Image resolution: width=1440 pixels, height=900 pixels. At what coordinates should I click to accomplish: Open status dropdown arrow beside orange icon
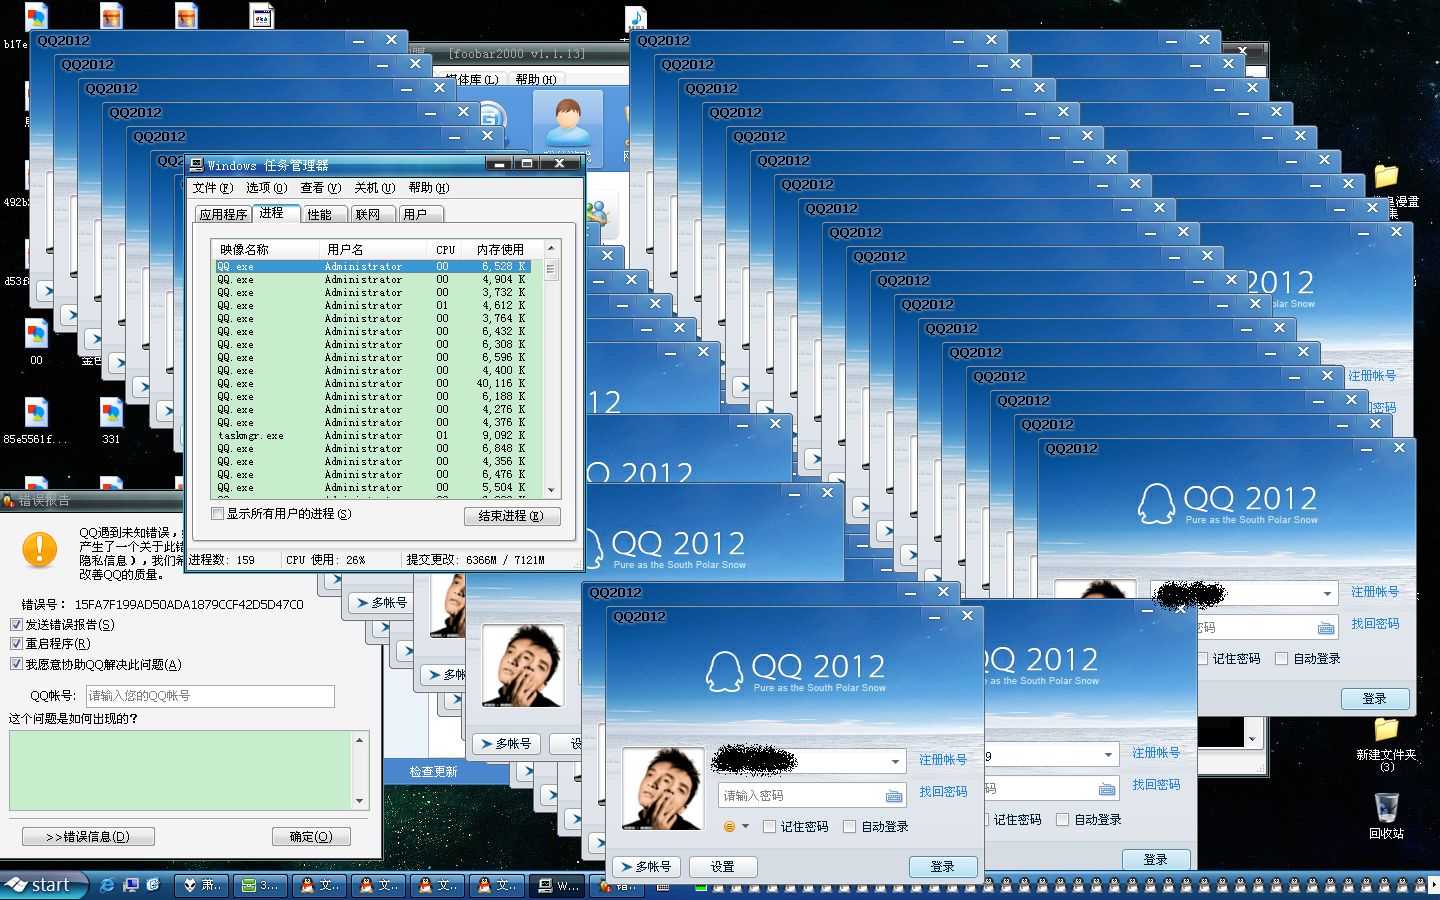tap(745, 826)
